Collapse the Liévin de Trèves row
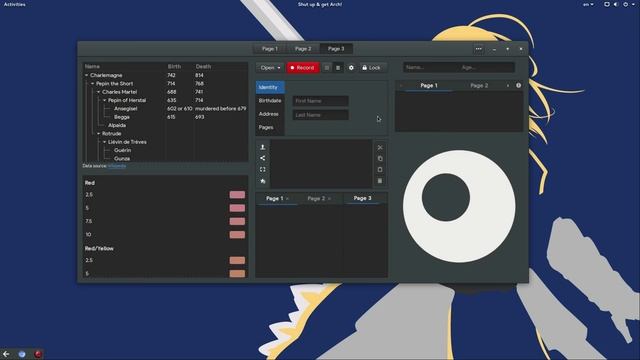This screenshot has width=640, height=360. click(x=105, y=142)
